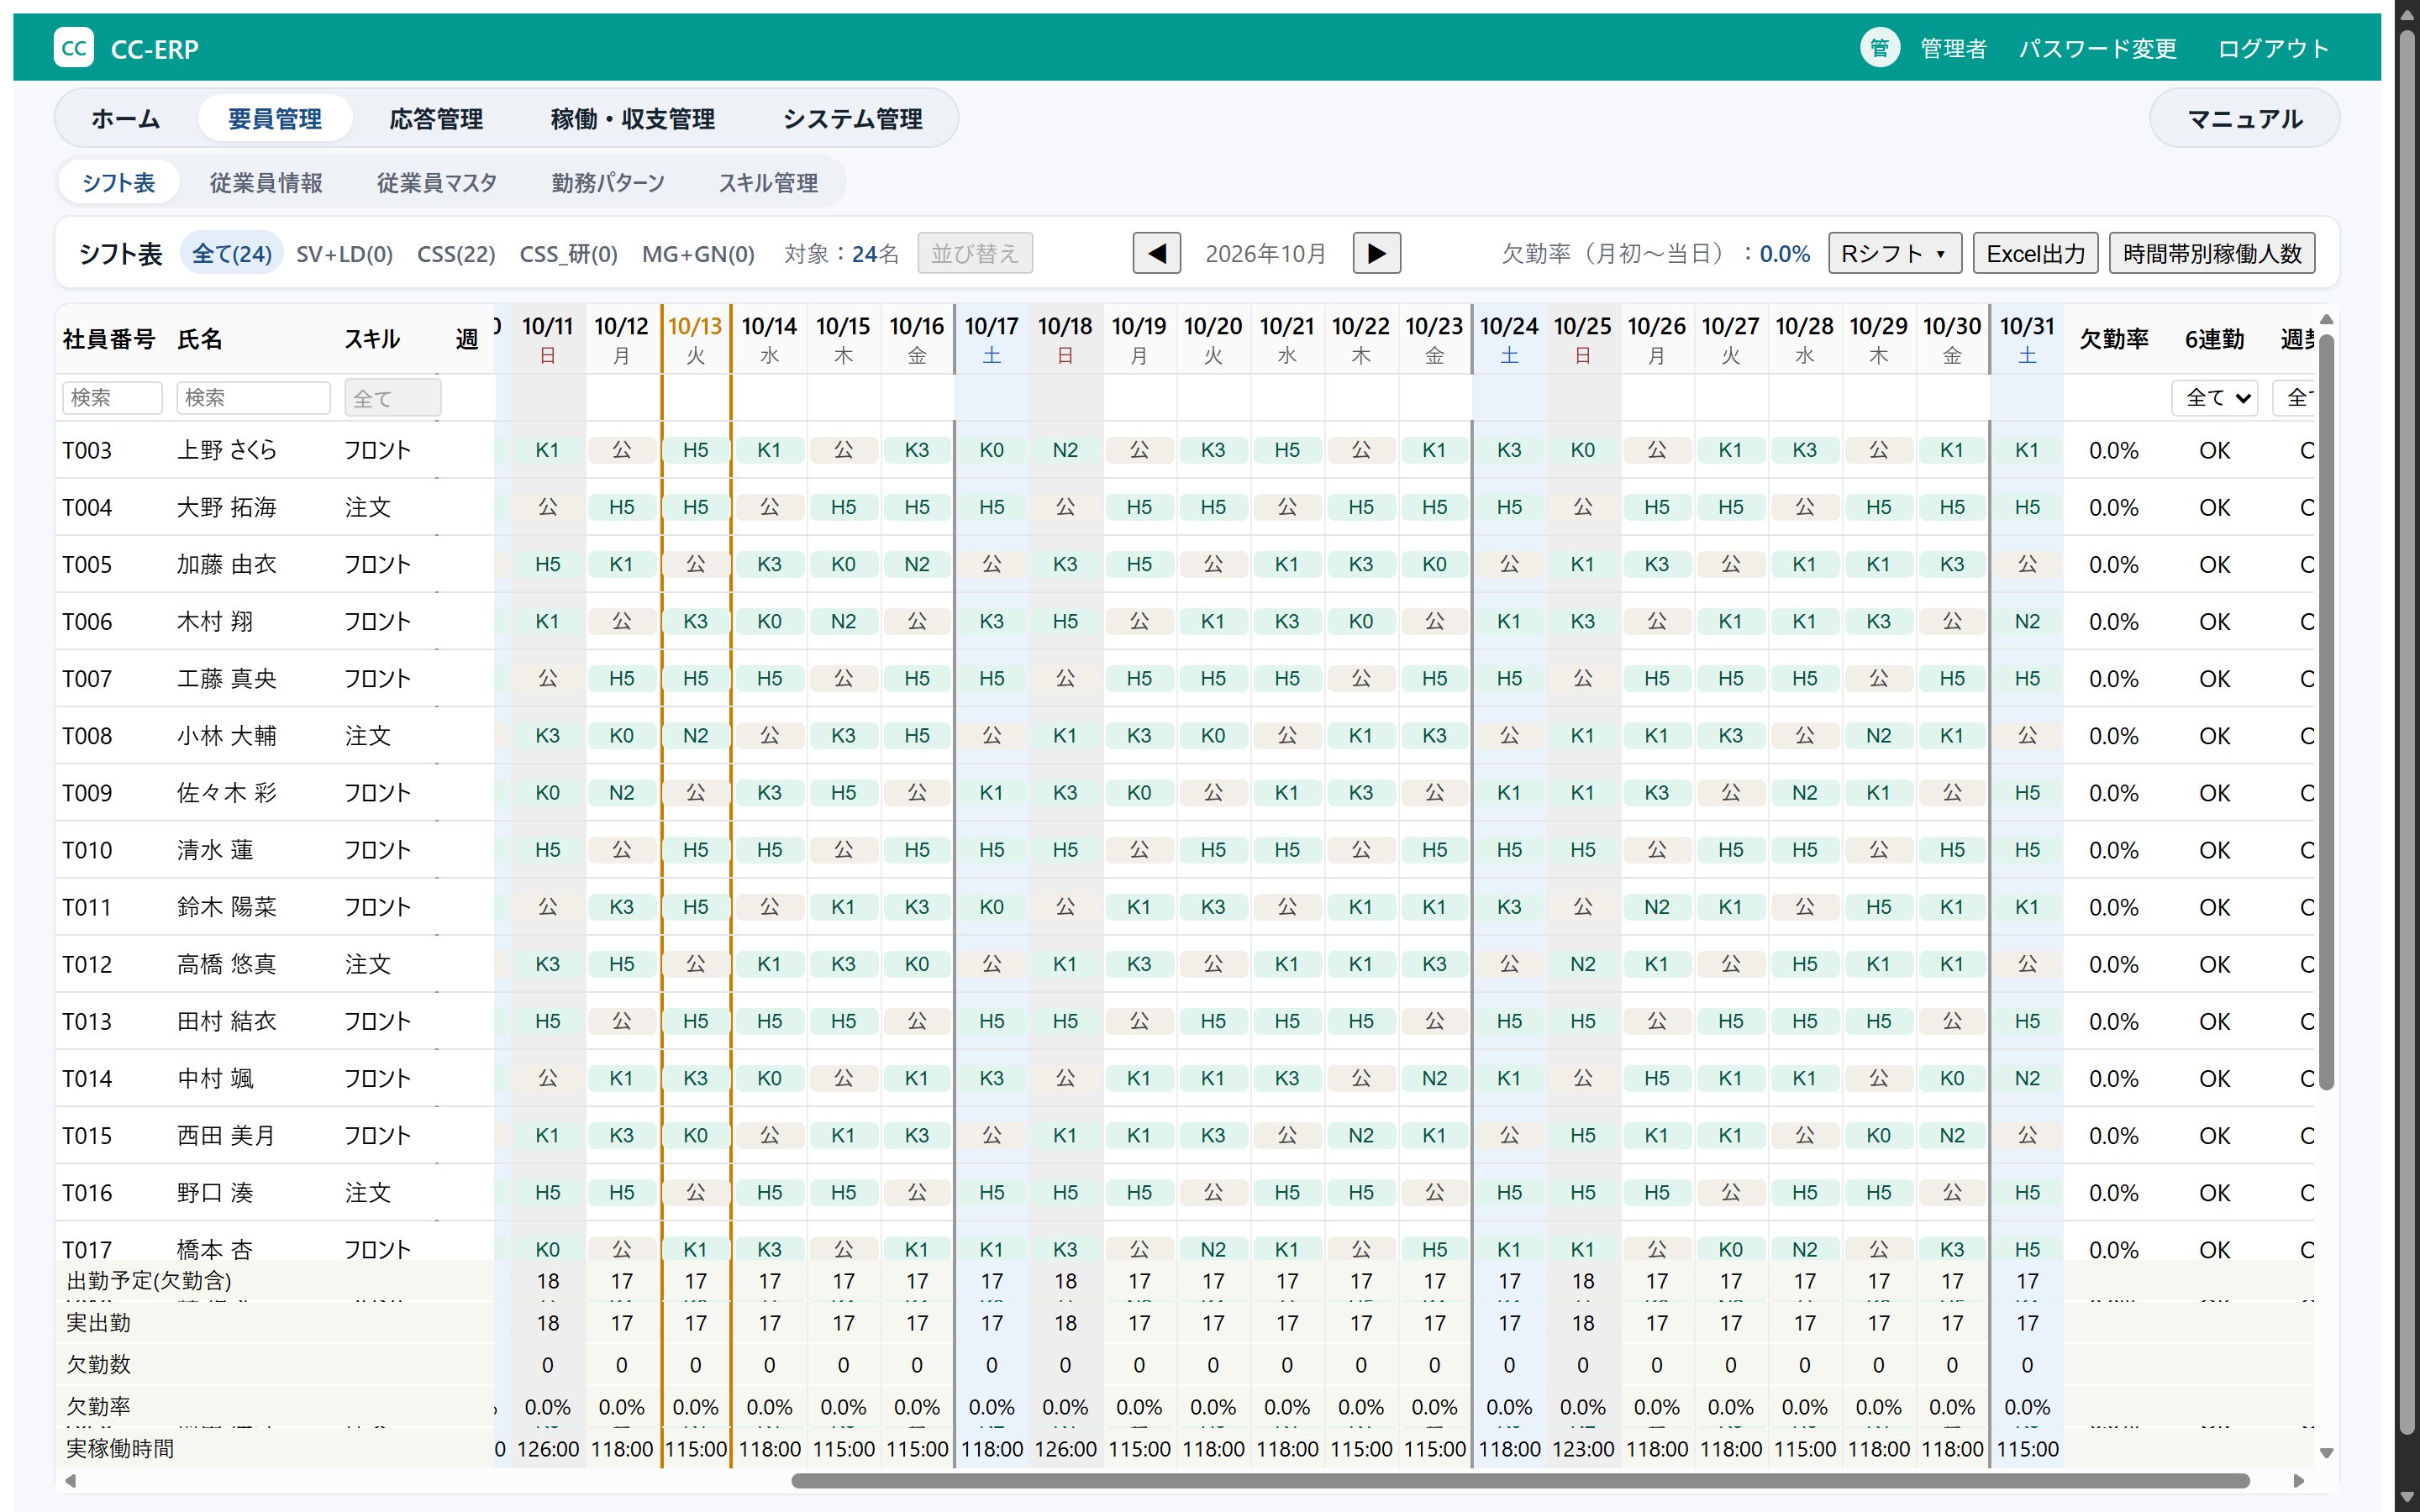Image resolution: width=2420 pixels, height=1512 pixels.
Task: Switch to スキル管理 tab
Action: pyautogui.click(x=768, y=183)
